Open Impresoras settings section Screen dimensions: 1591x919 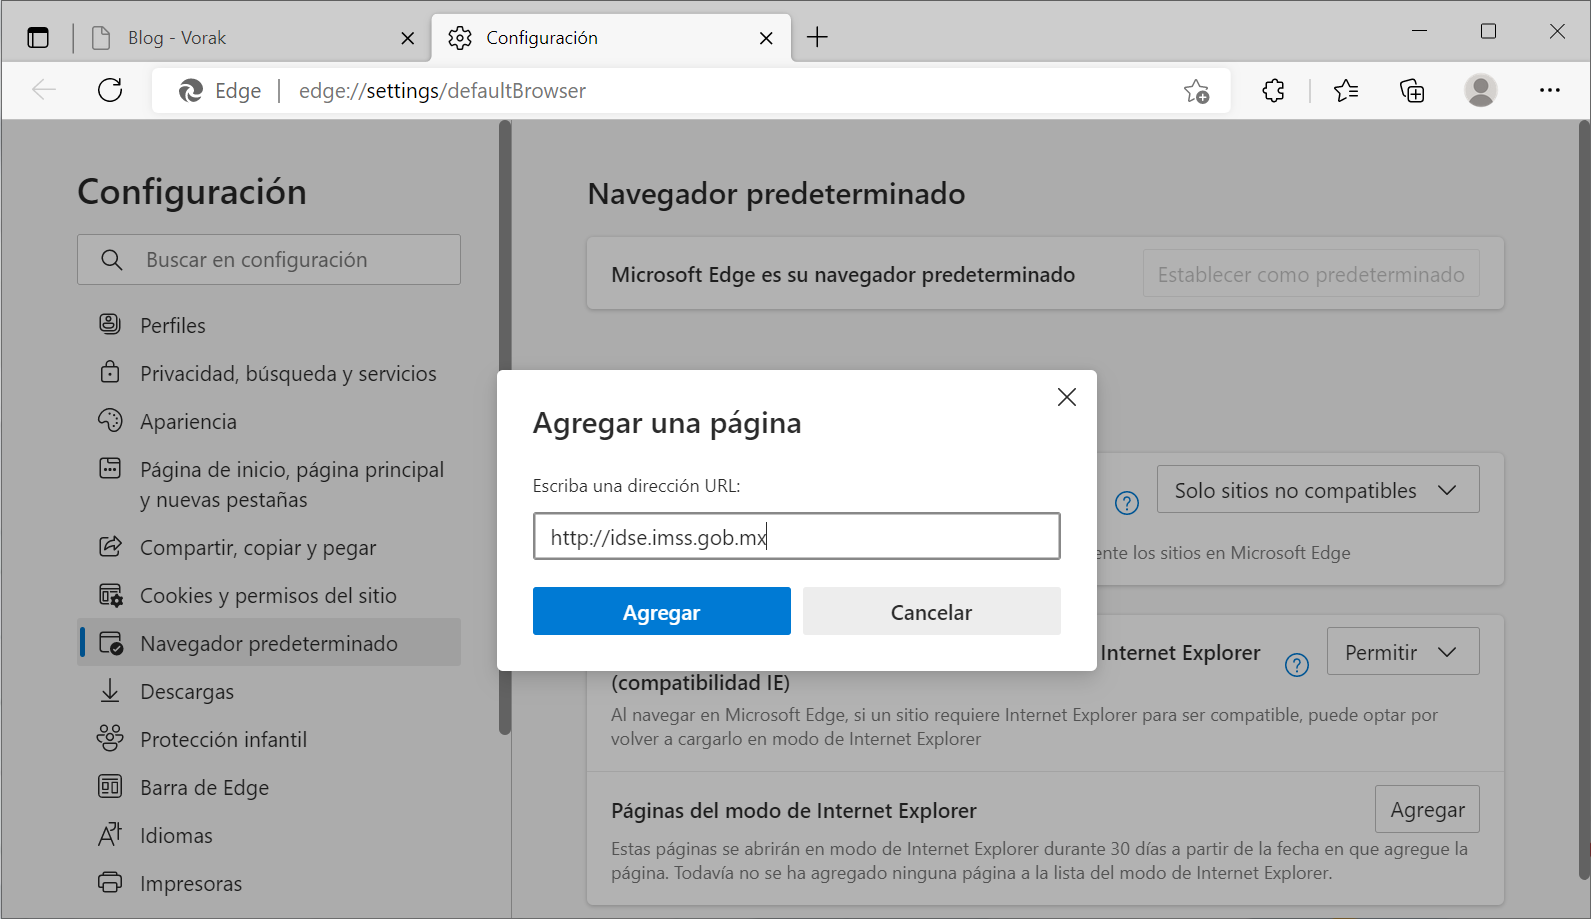point(269,883)
